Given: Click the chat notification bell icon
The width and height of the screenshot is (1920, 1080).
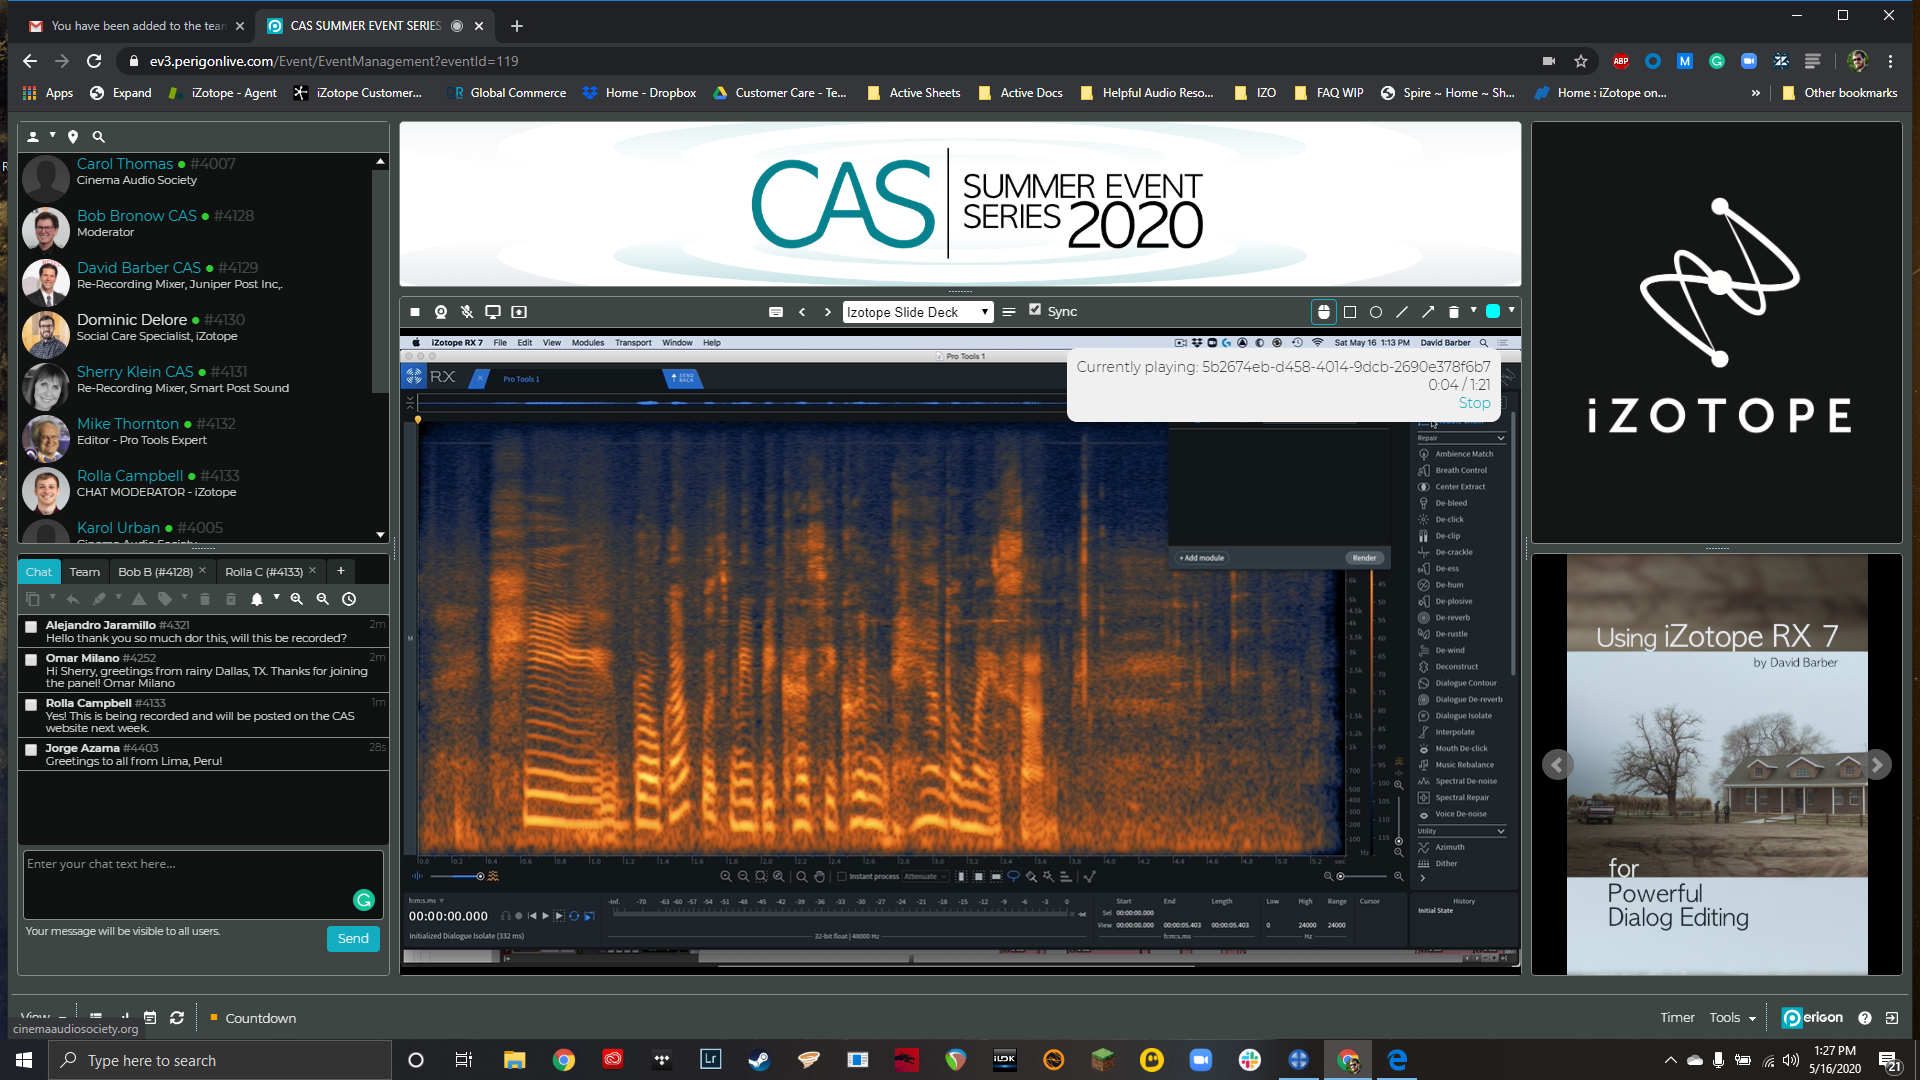Looking at the screenshot, I should click(x=257, y=599).
